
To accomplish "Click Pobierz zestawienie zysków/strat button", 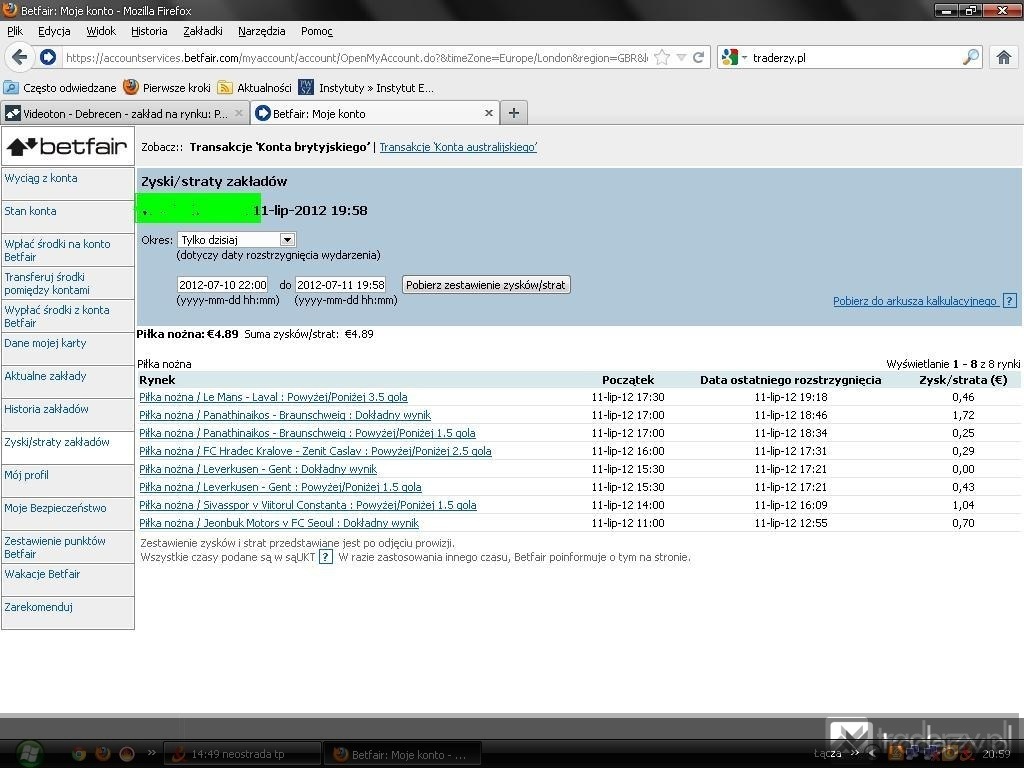I will point(486,285).
